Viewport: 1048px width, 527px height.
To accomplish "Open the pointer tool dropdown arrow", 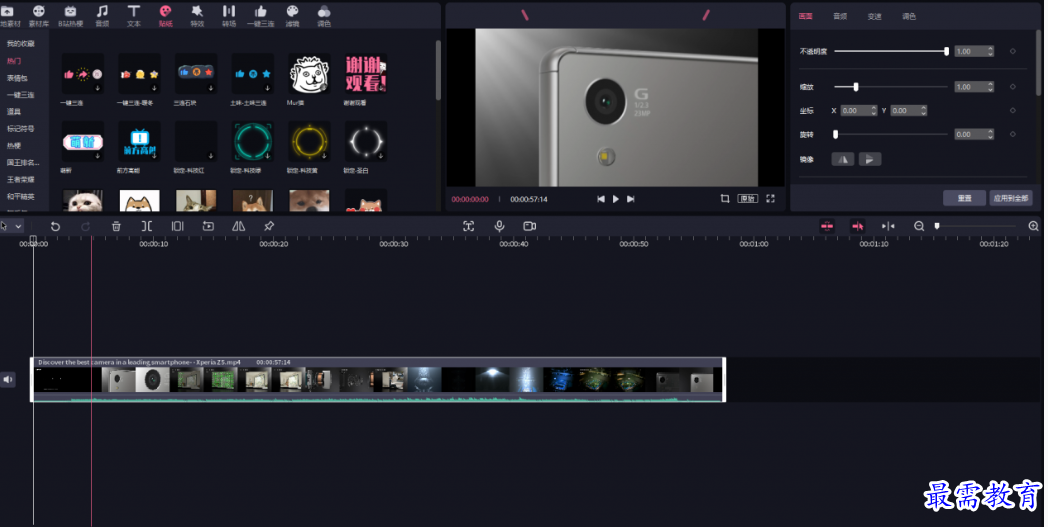I will (19, 226).
